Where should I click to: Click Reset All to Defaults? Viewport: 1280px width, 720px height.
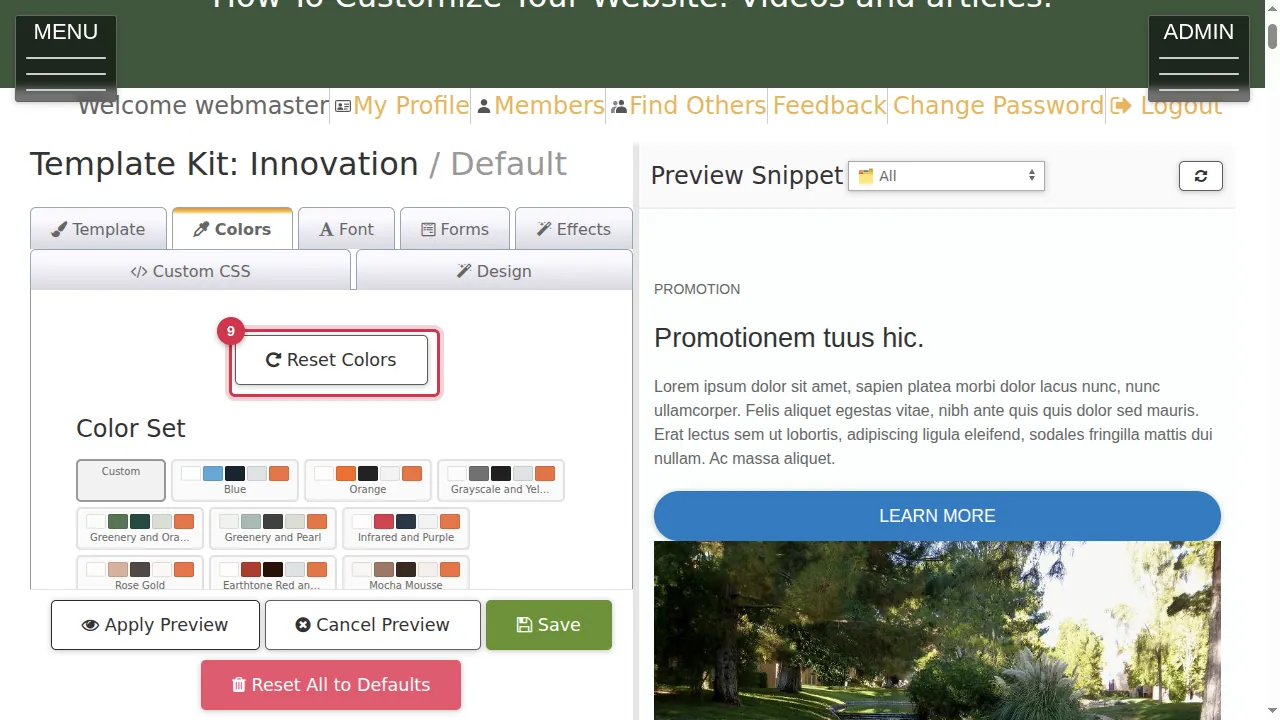point(331,685)
